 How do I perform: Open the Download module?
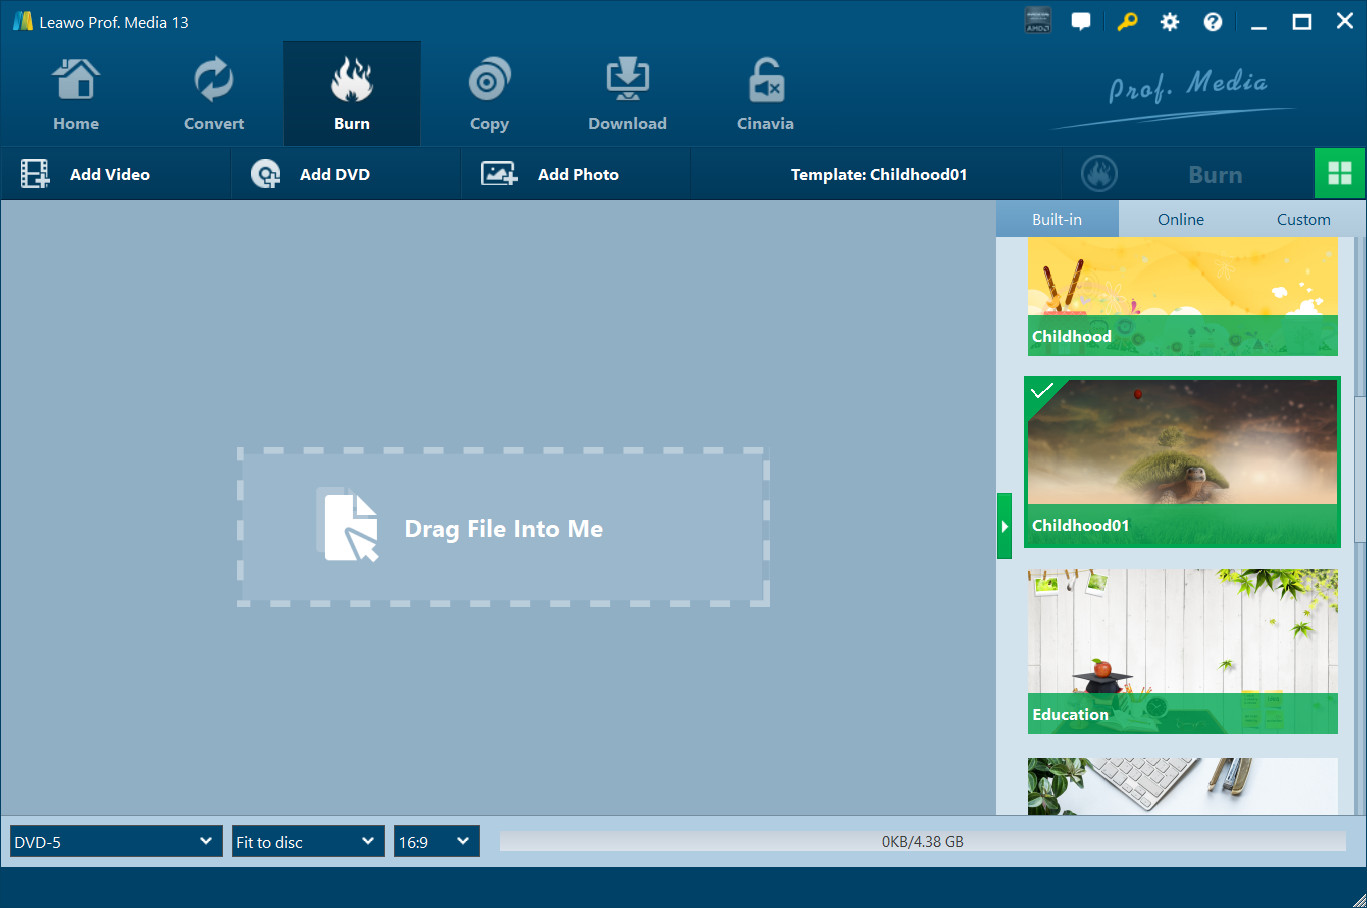coord(627,92)
